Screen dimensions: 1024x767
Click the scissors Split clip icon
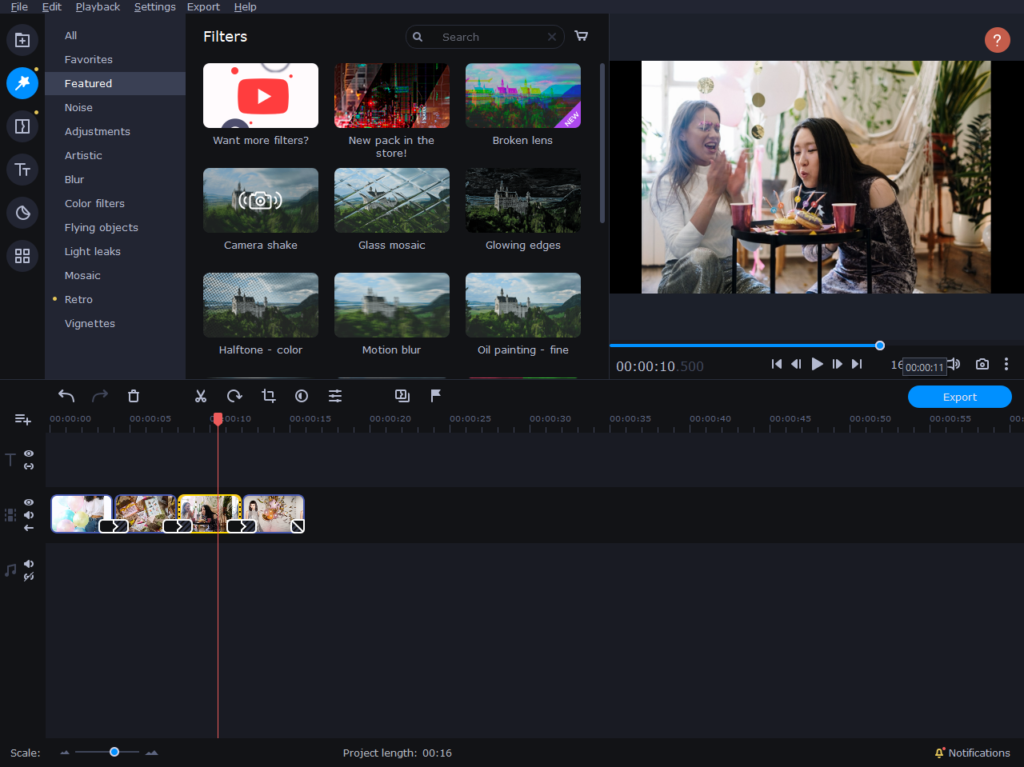[x=200, y=396]
